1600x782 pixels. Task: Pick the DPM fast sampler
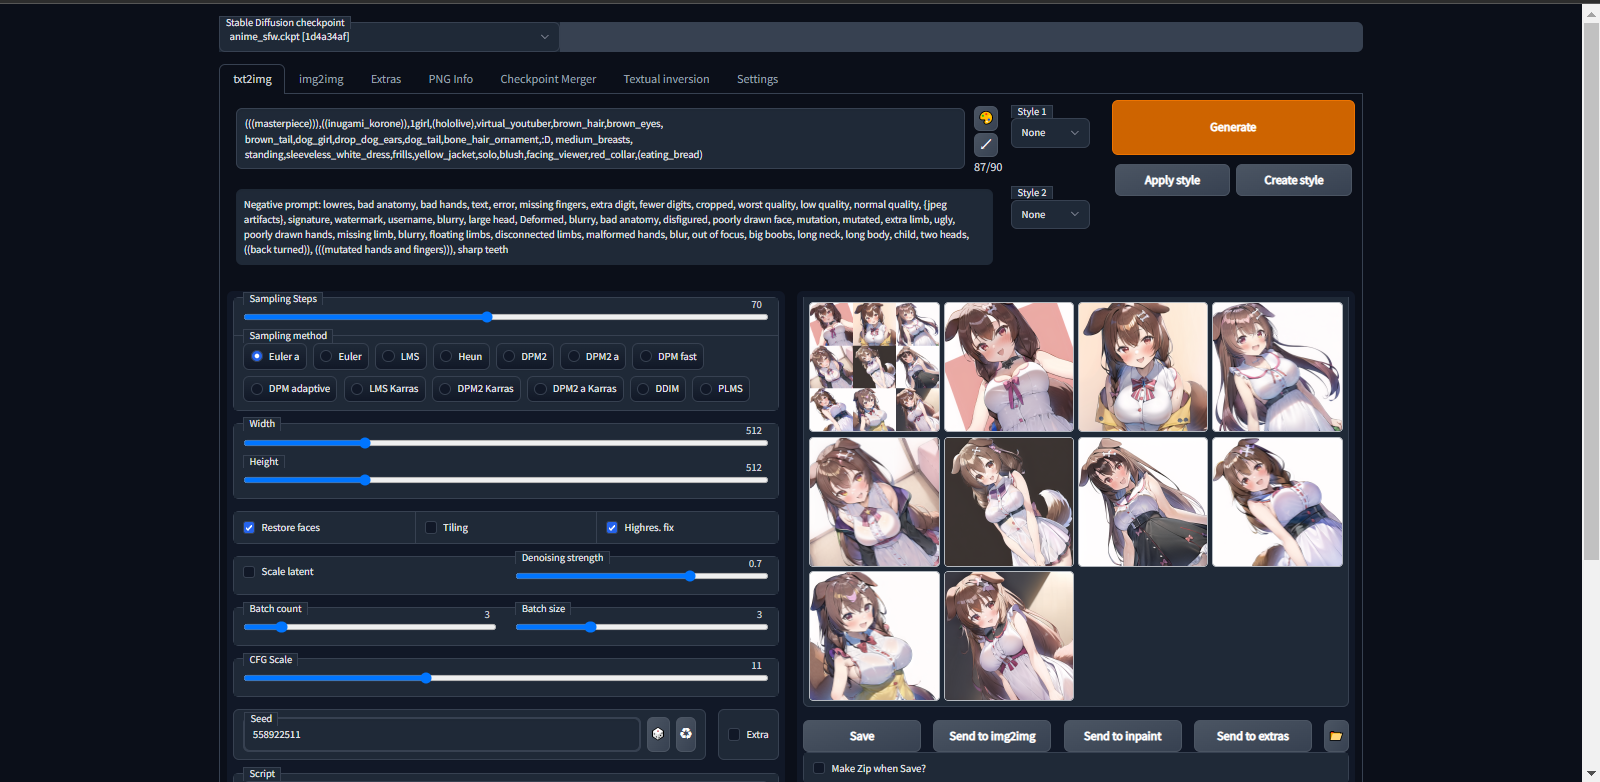[x=668, y=356]
